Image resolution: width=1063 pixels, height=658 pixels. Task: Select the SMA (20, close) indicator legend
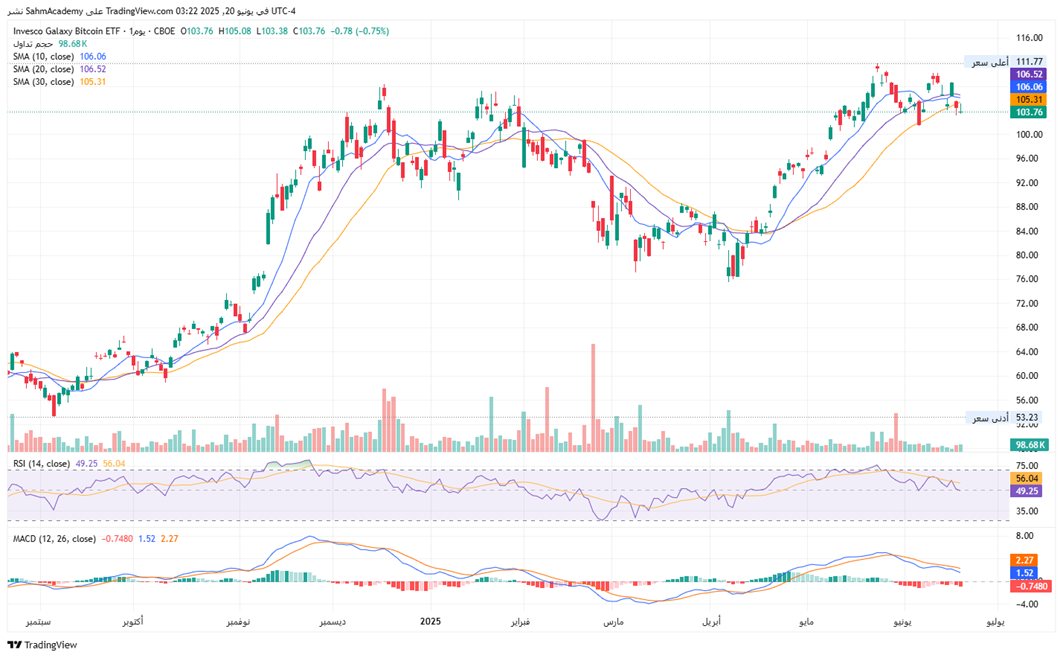coord(43,69)
